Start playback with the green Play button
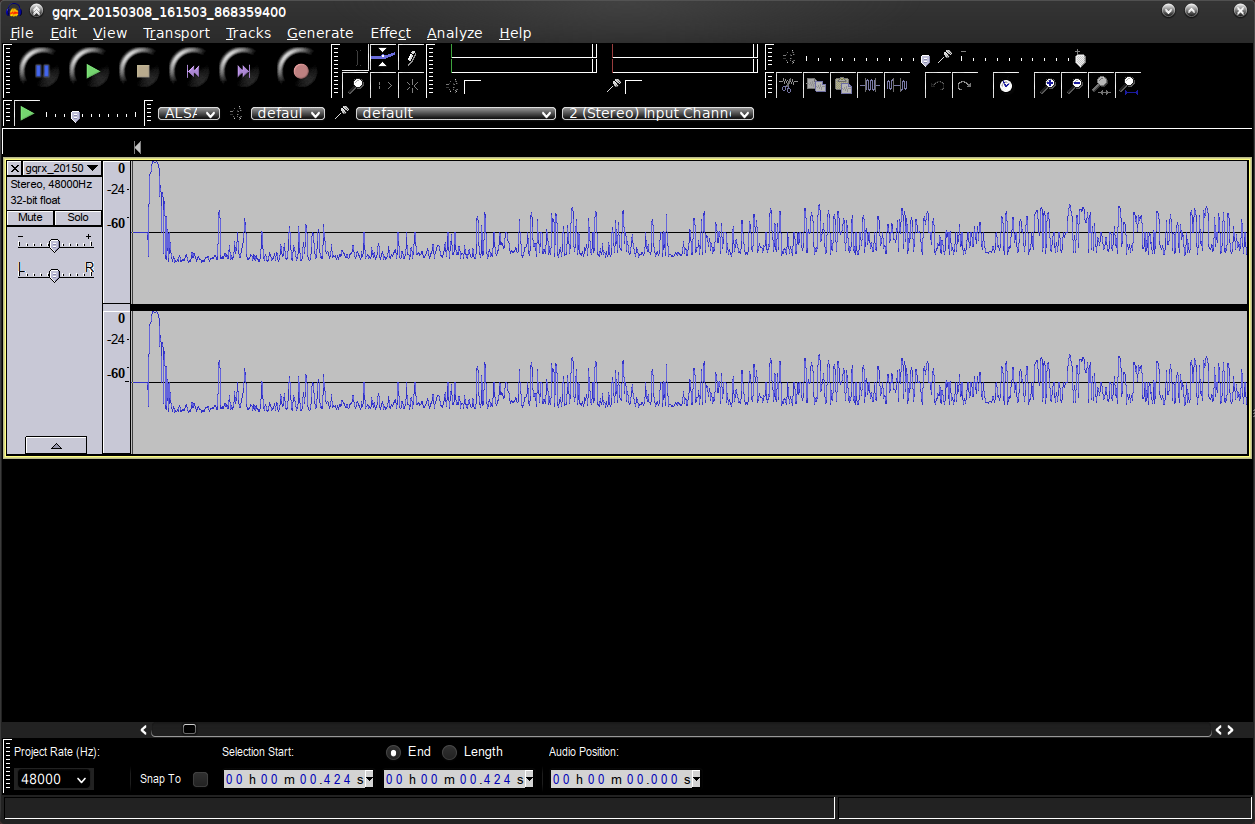Screen dimensions: 1255x824 click(92, 71)
